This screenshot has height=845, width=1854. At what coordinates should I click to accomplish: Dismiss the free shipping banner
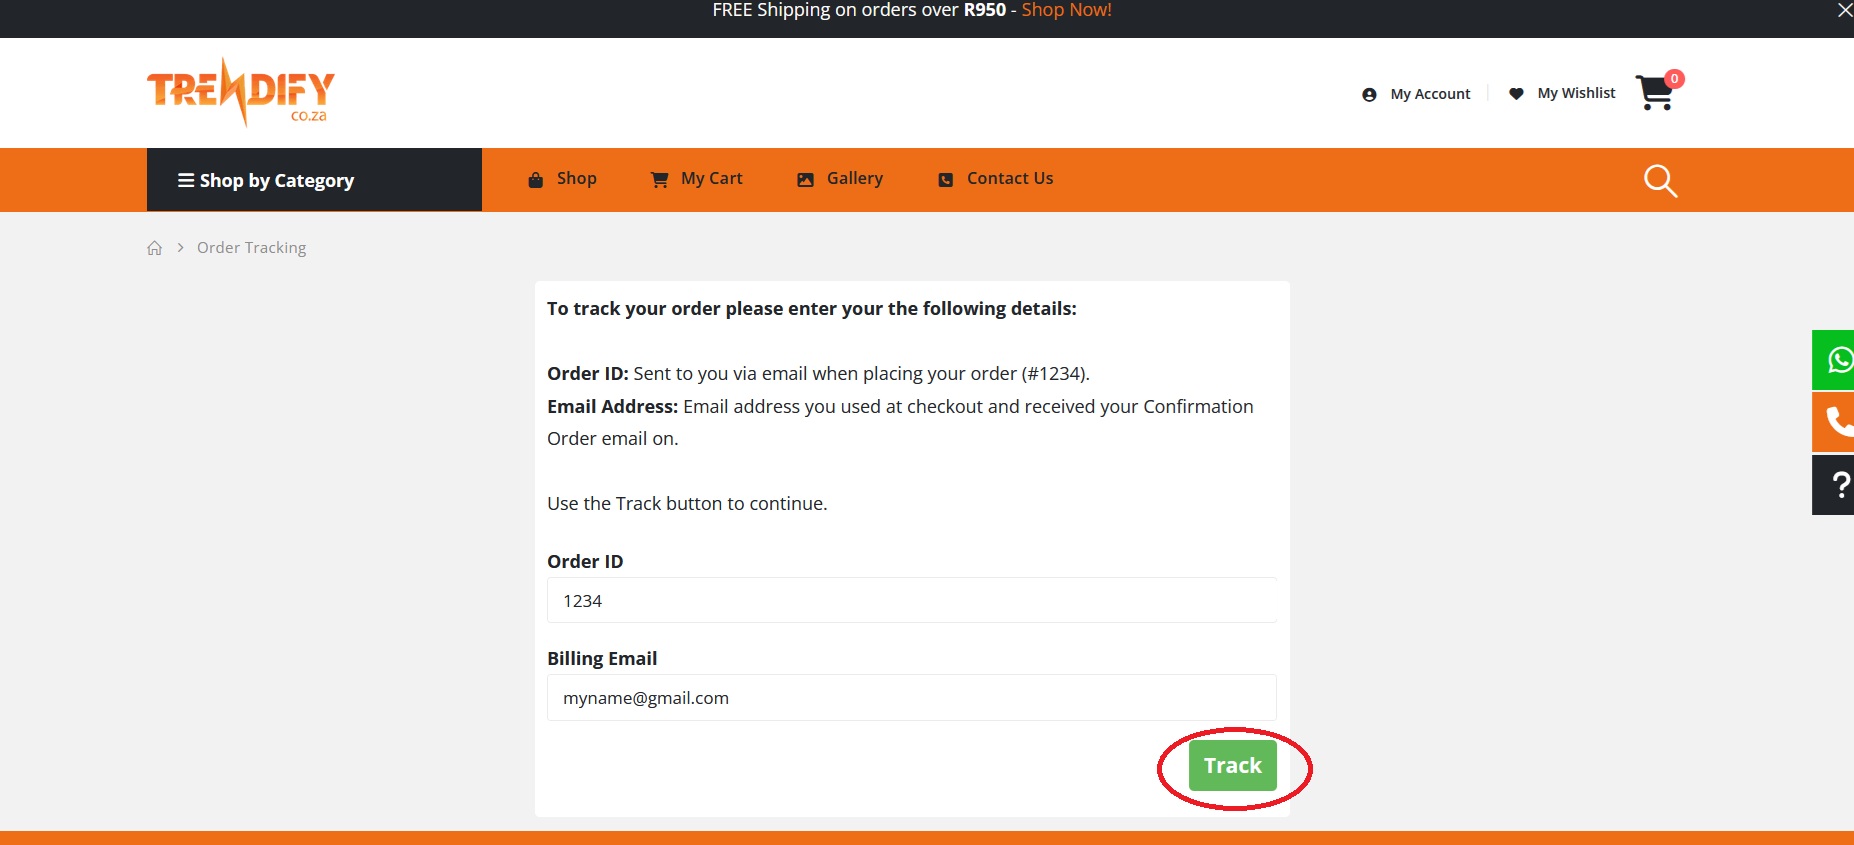[x=1844, y=10]
